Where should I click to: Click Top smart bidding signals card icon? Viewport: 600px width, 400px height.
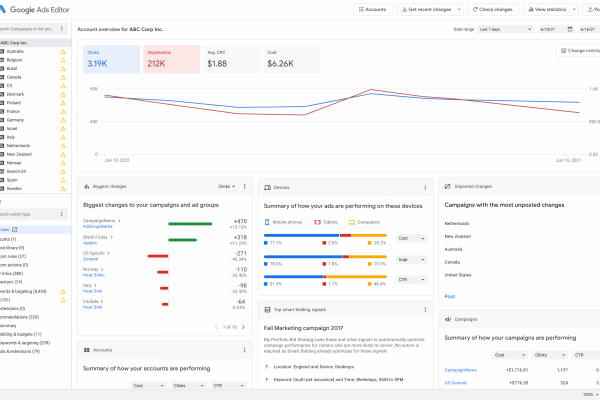tap(267, 310)
